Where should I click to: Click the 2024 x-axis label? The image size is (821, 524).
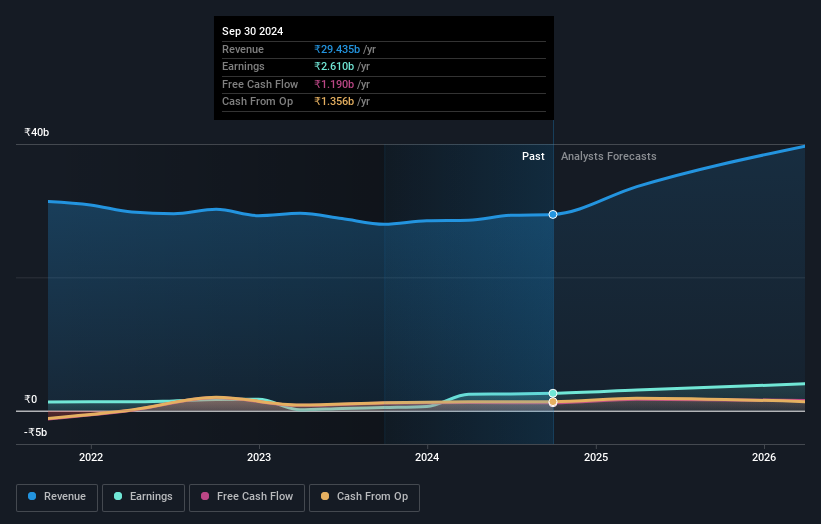pos(427,458)
